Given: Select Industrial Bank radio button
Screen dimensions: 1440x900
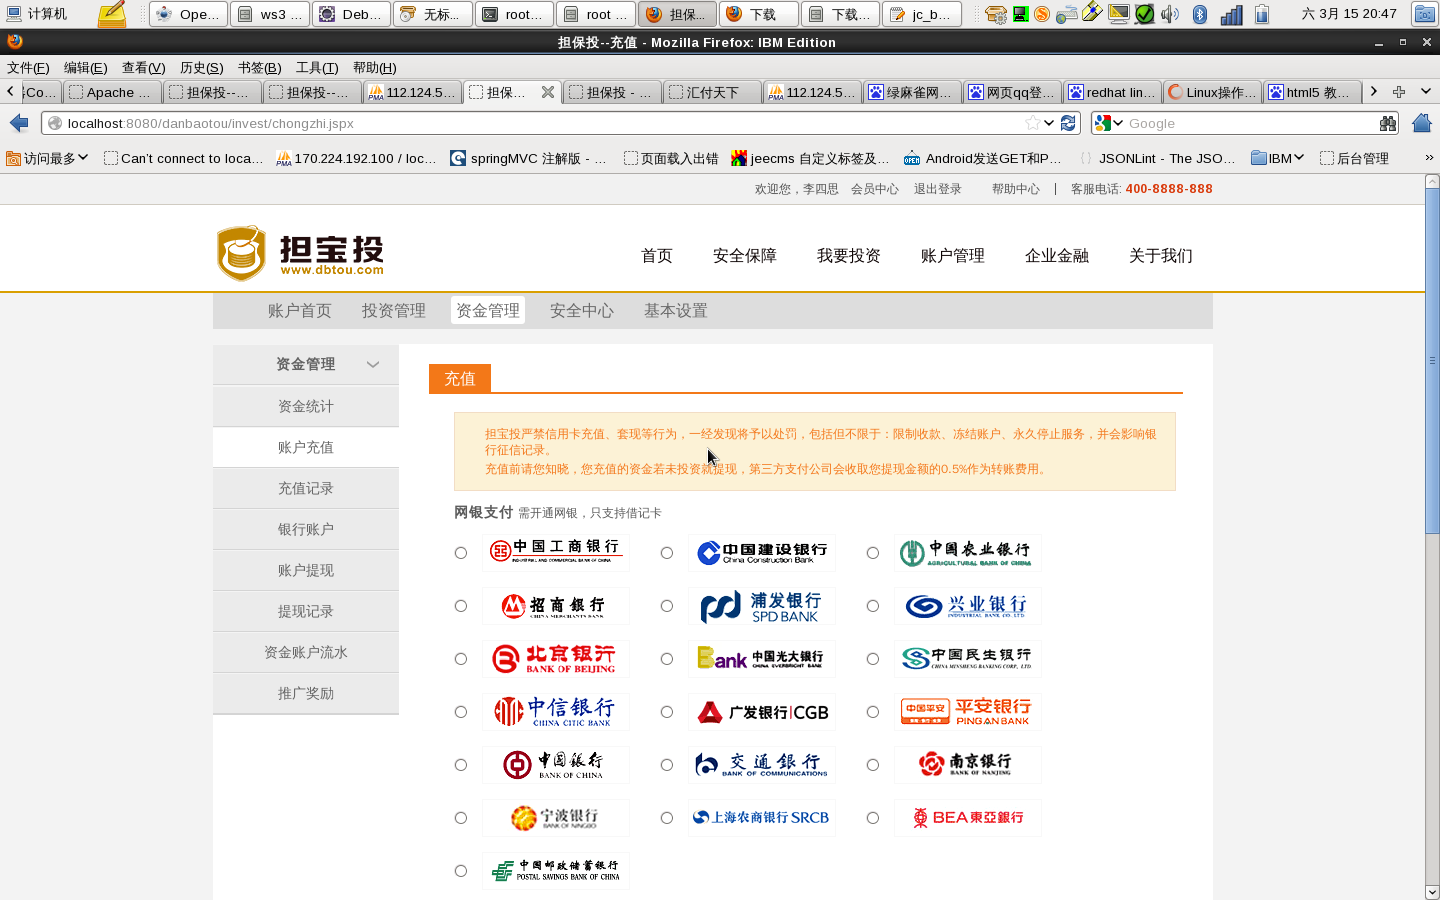Looking at the screenshot, I should click(873, 606).
